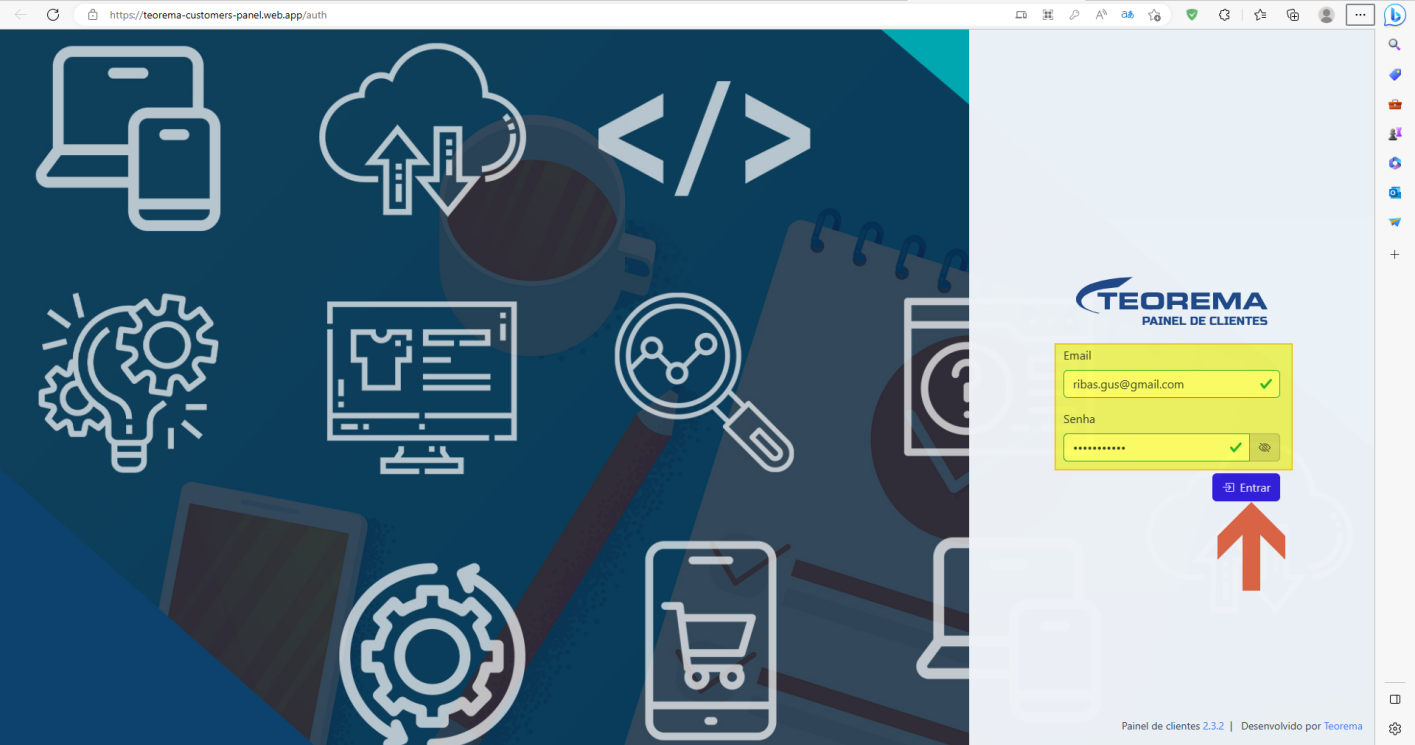
Task: Open the Teorema developer link
Action: (x=1343, y=726)
